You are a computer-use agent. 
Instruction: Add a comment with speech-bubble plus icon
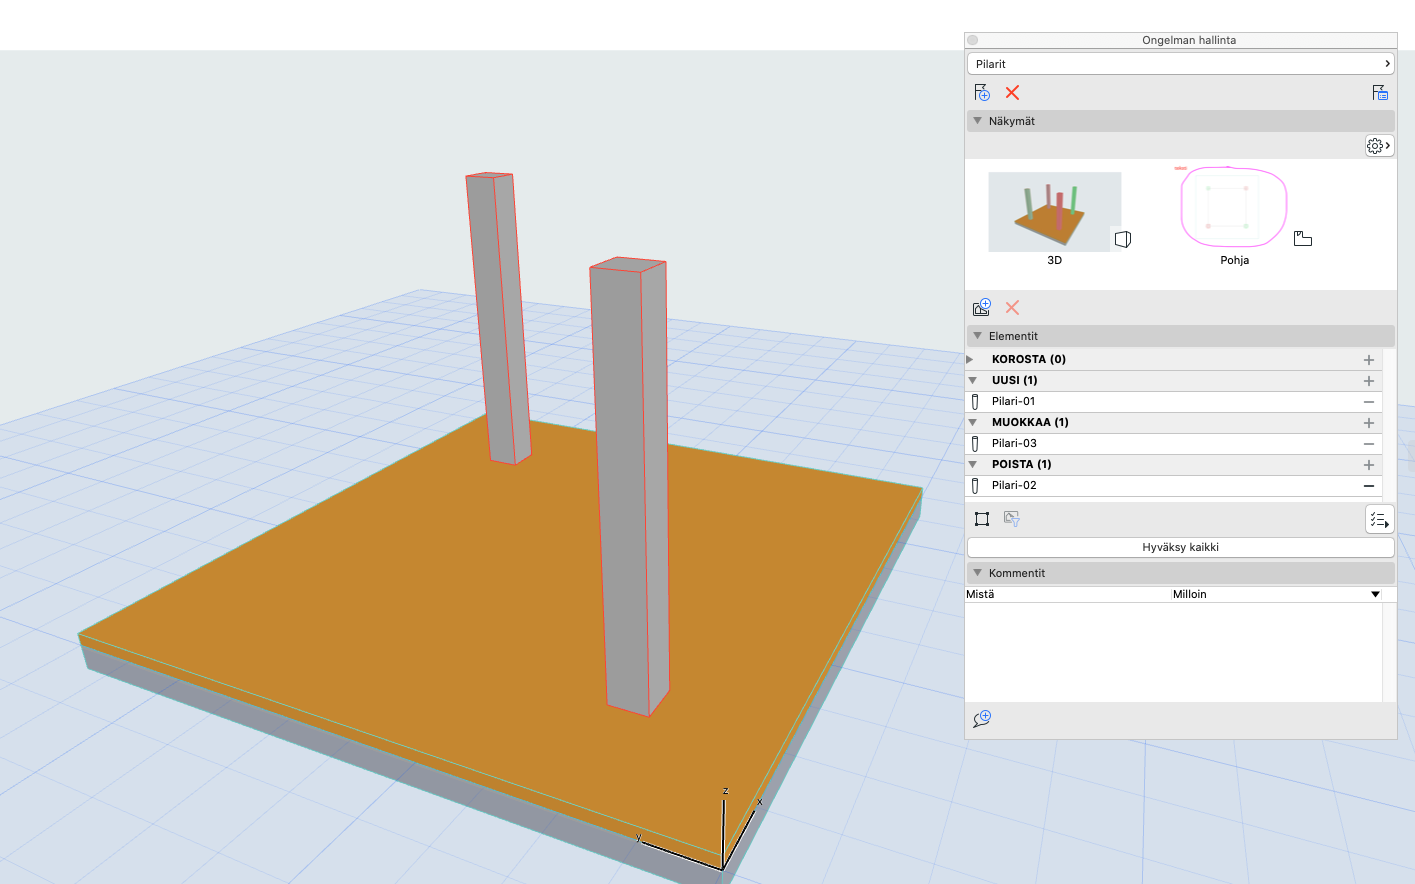(982, 719)
